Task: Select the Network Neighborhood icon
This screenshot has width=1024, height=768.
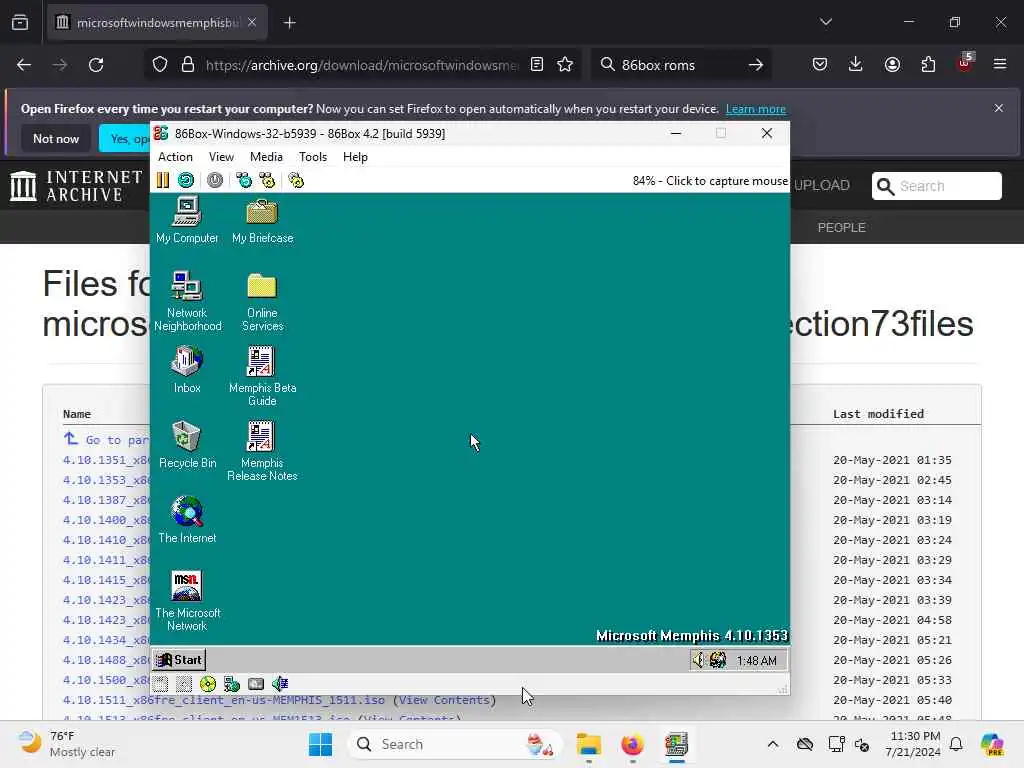Action: pos(187,301)
